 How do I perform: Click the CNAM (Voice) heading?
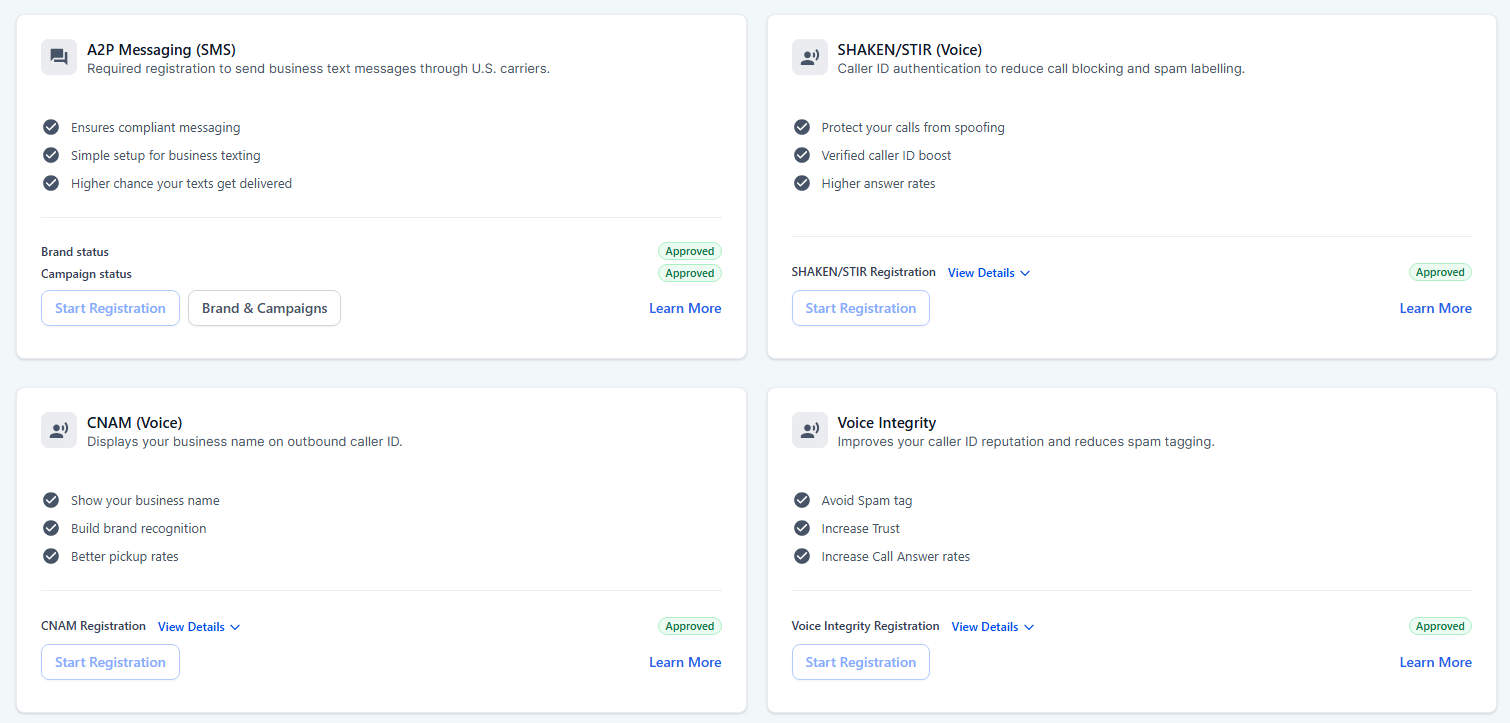point(135,422)
